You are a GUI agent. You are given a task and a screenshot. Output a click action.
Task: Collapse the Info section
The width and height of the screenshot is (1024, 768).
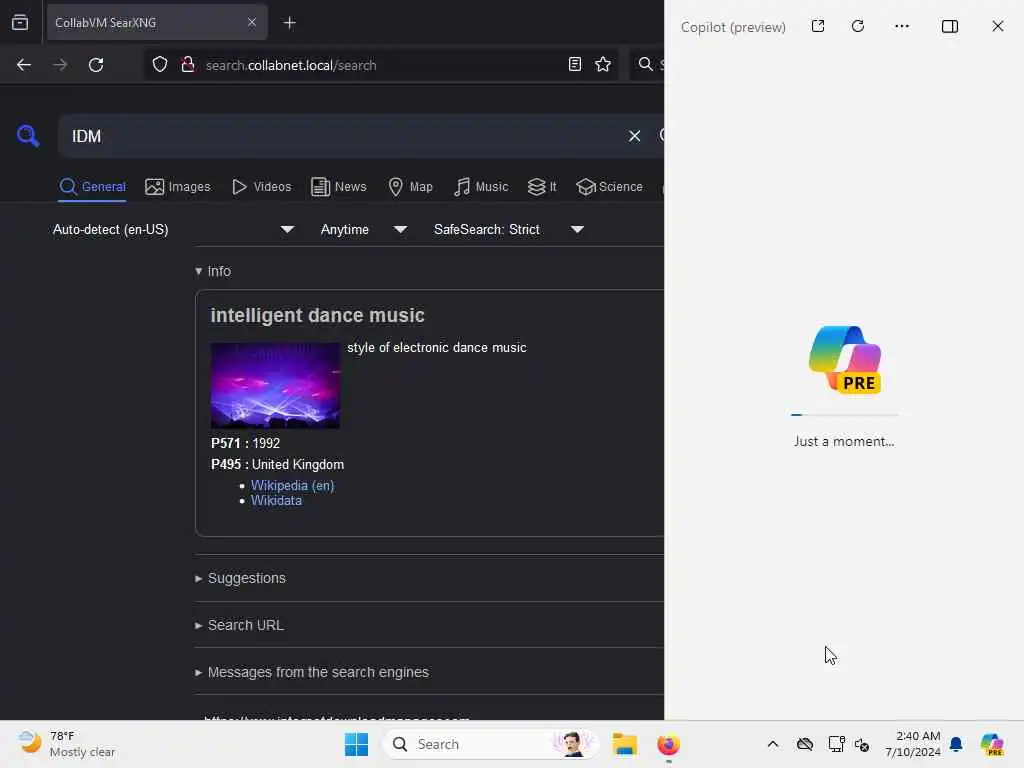click(x=213, y=271)
